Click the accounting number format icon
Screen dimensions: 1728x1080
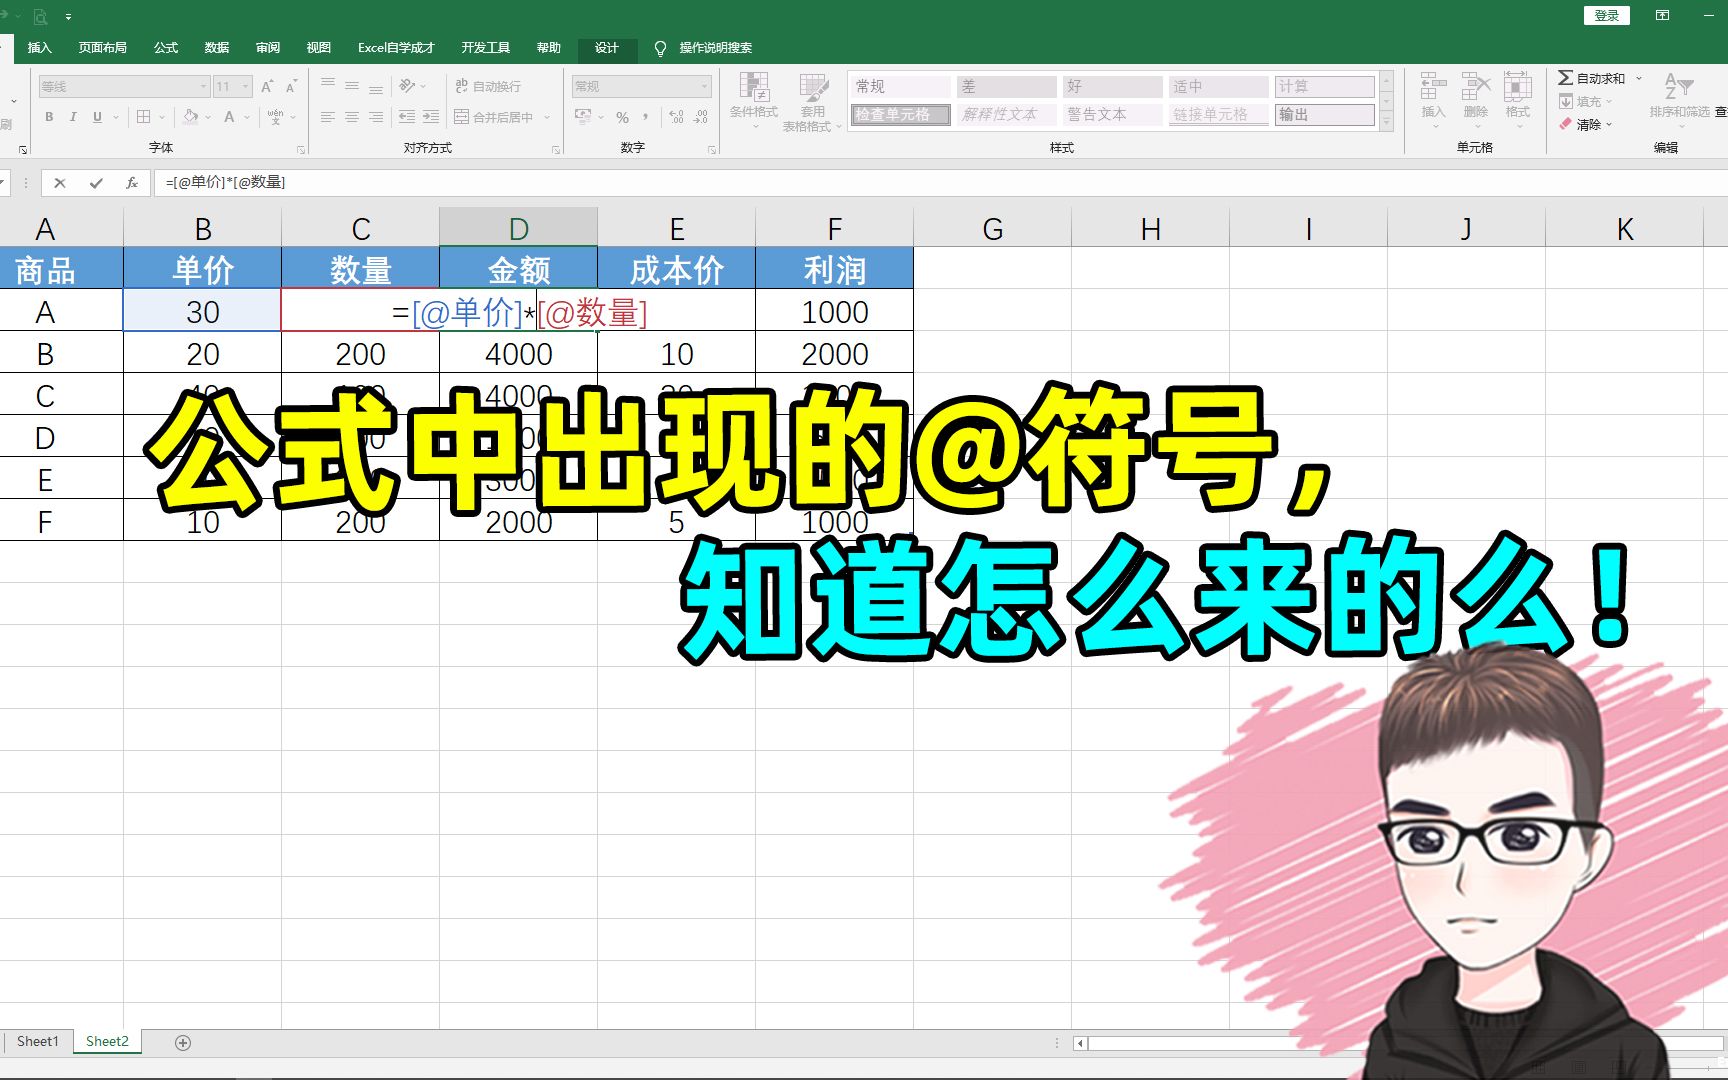(584, 117)
